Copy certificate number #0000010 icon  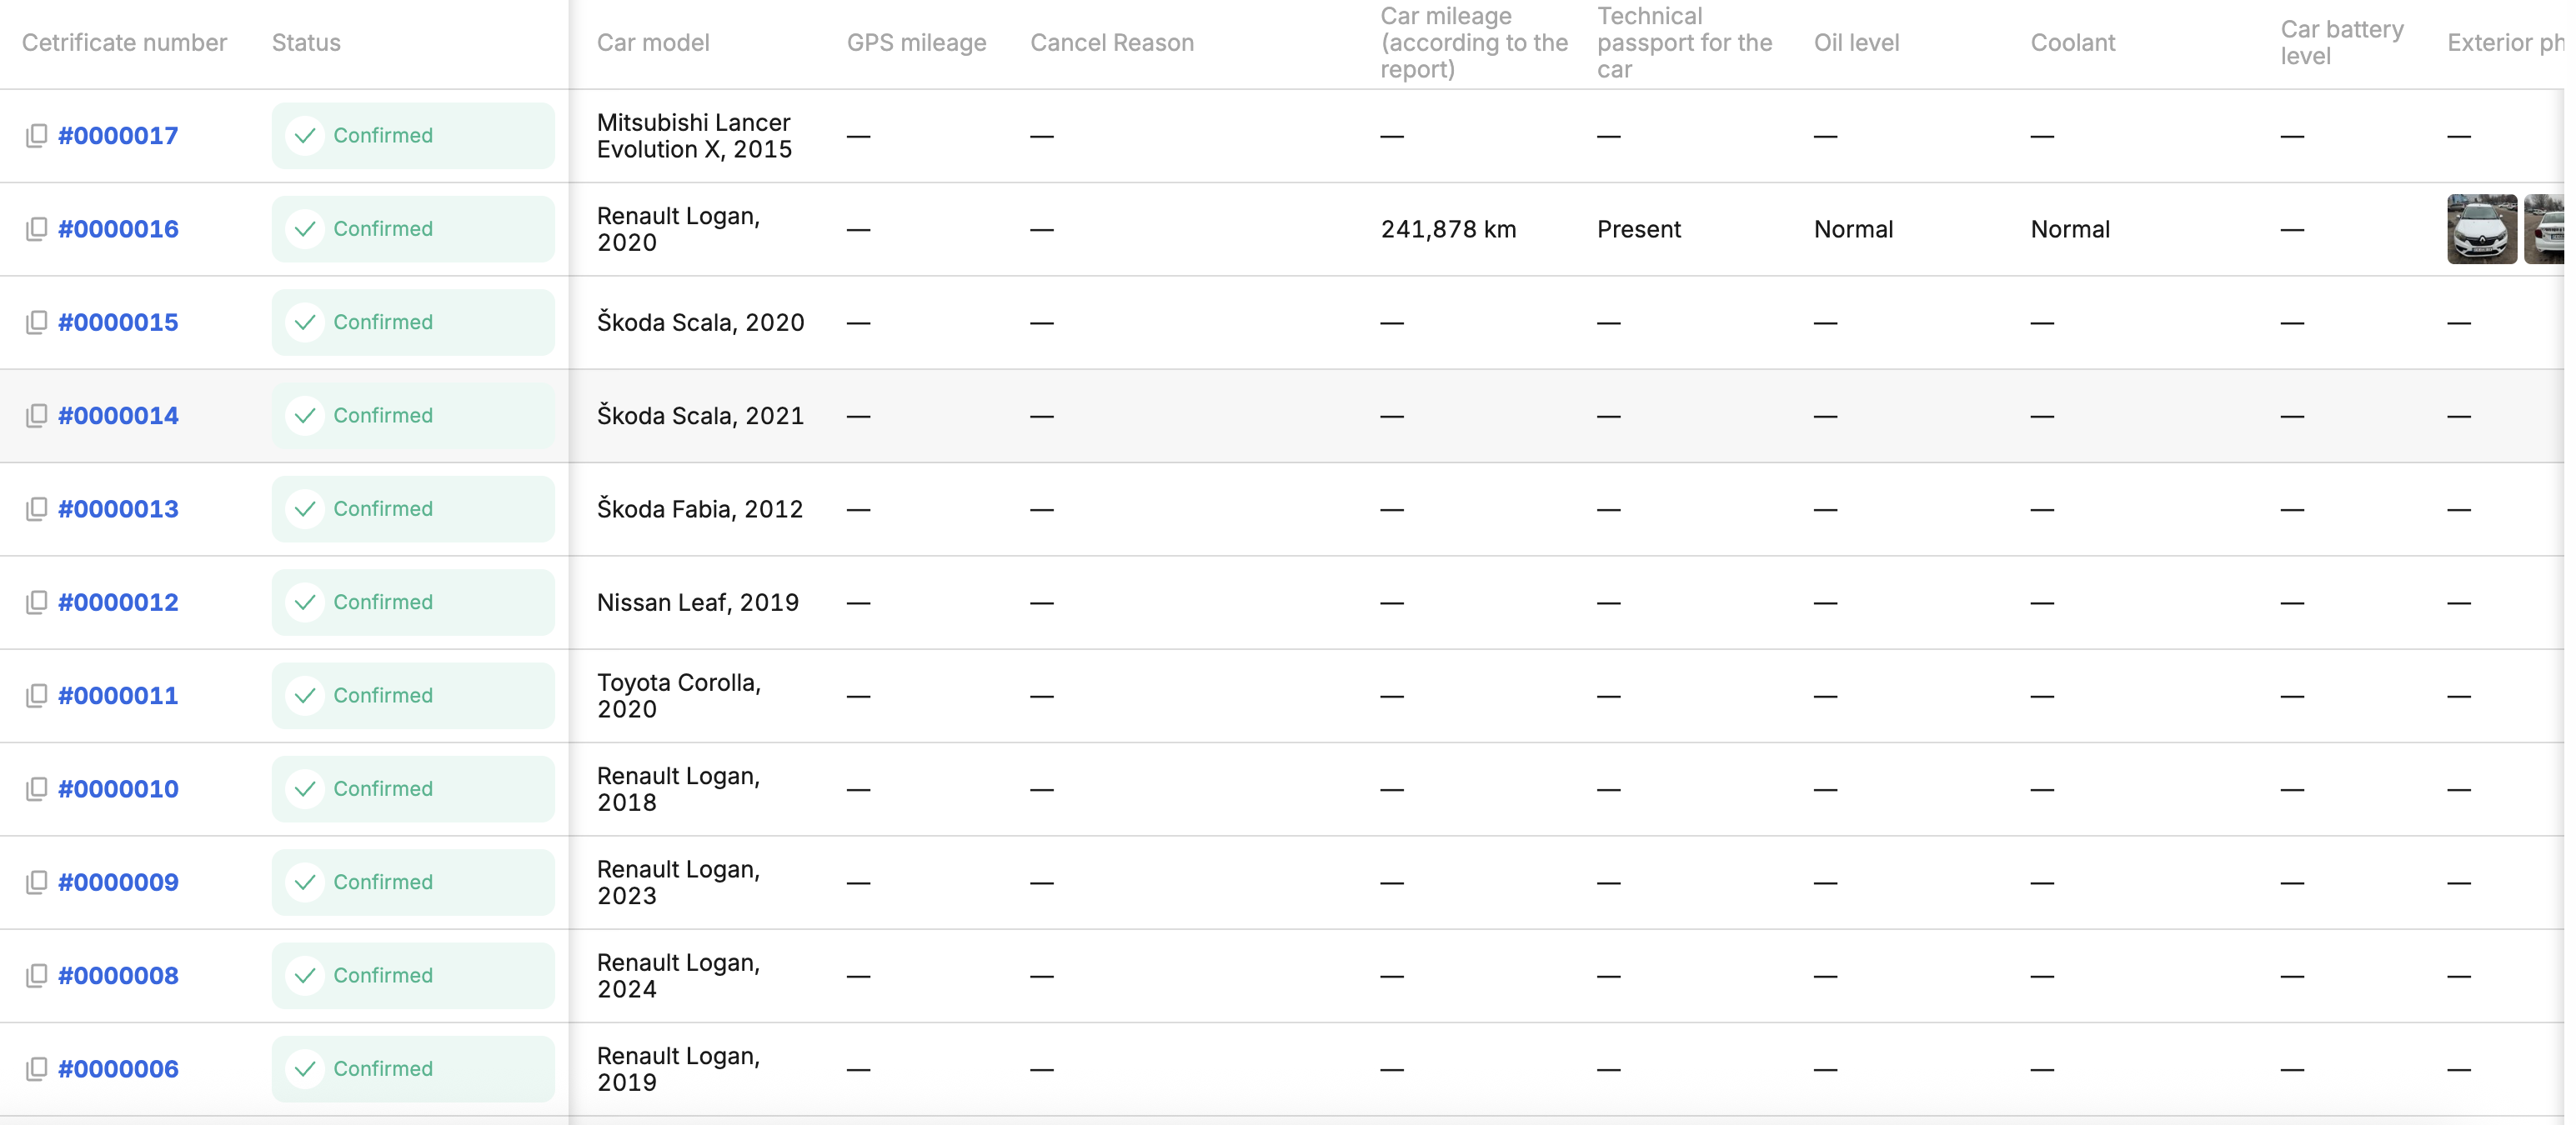[36, 789]
